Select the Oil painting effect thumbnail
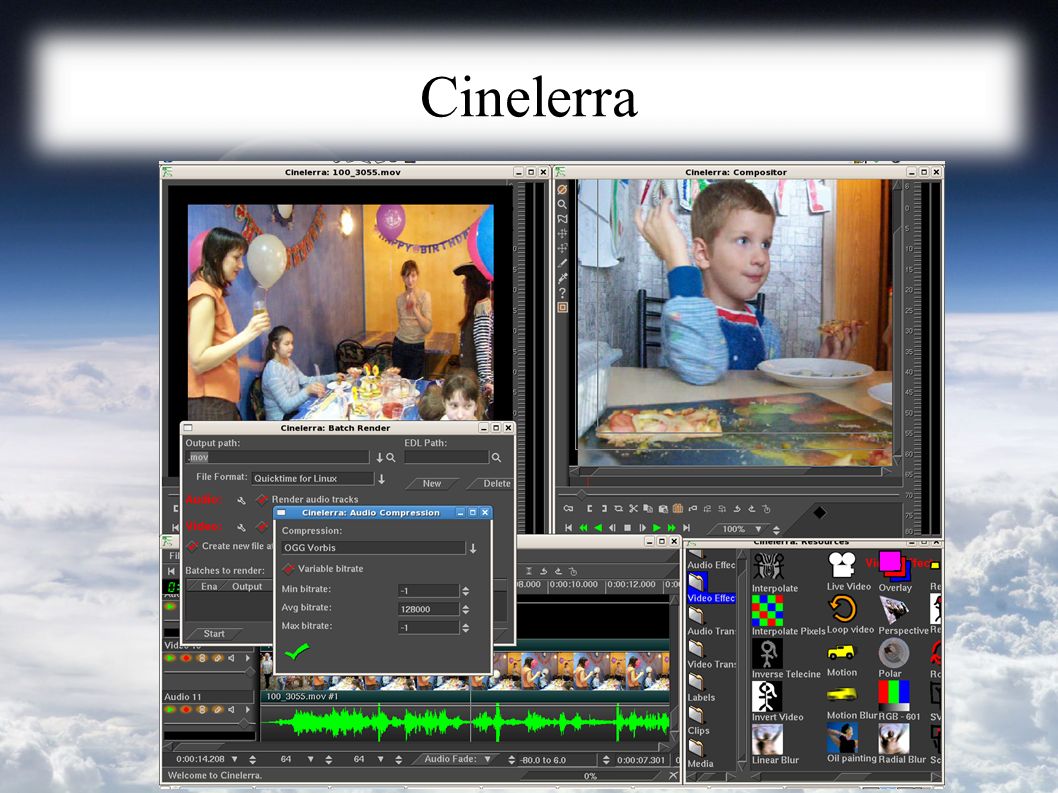 pos(842,738)
